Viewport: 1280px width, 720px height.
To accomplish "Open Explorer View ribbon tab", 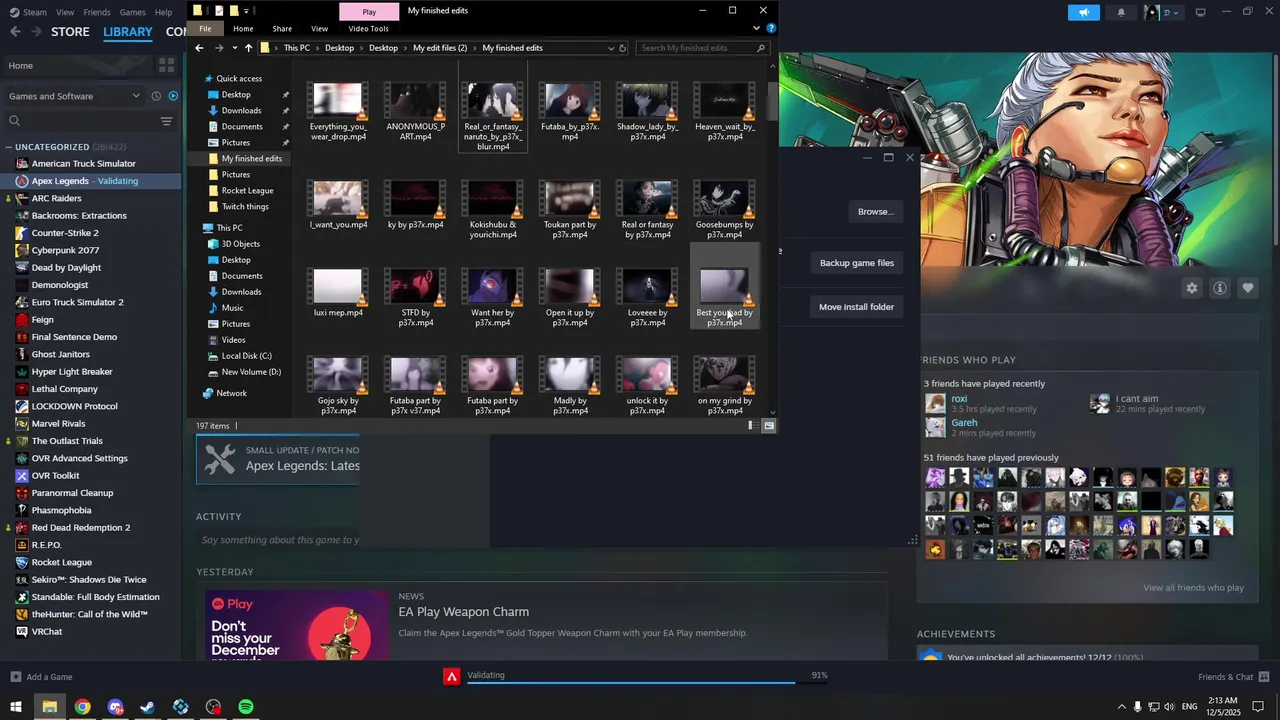I will [319, 28].
